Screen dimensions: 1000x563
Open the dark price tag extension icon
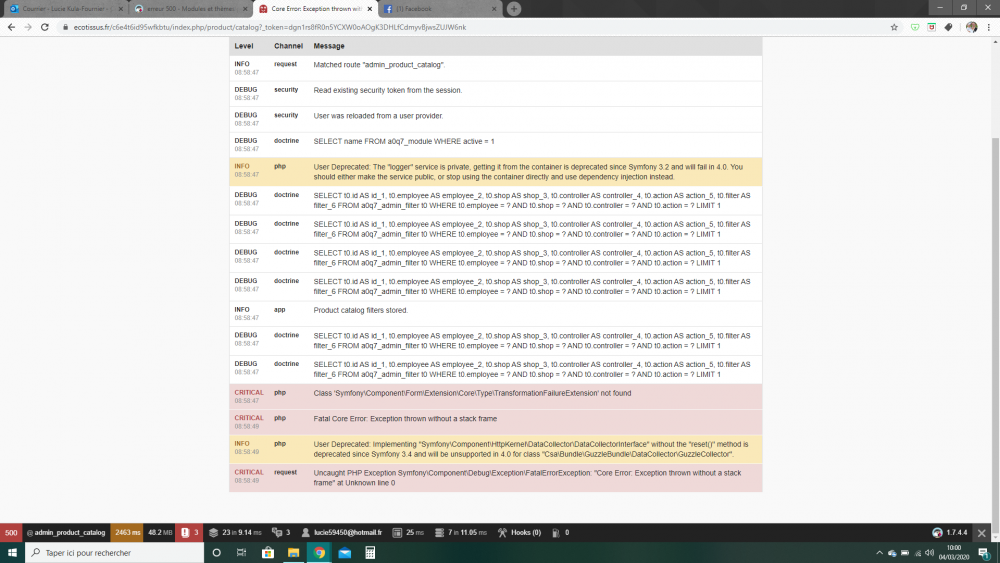[949, 27]
